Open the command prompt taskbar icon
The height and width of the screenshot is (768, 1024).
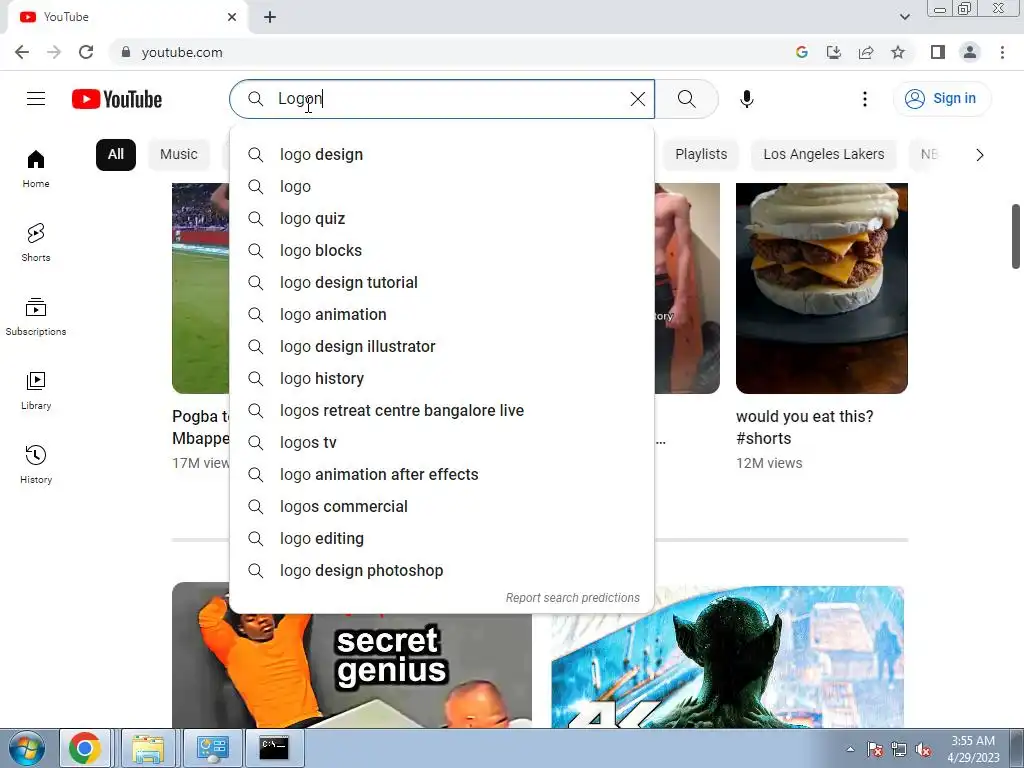[x=274, y=748]
